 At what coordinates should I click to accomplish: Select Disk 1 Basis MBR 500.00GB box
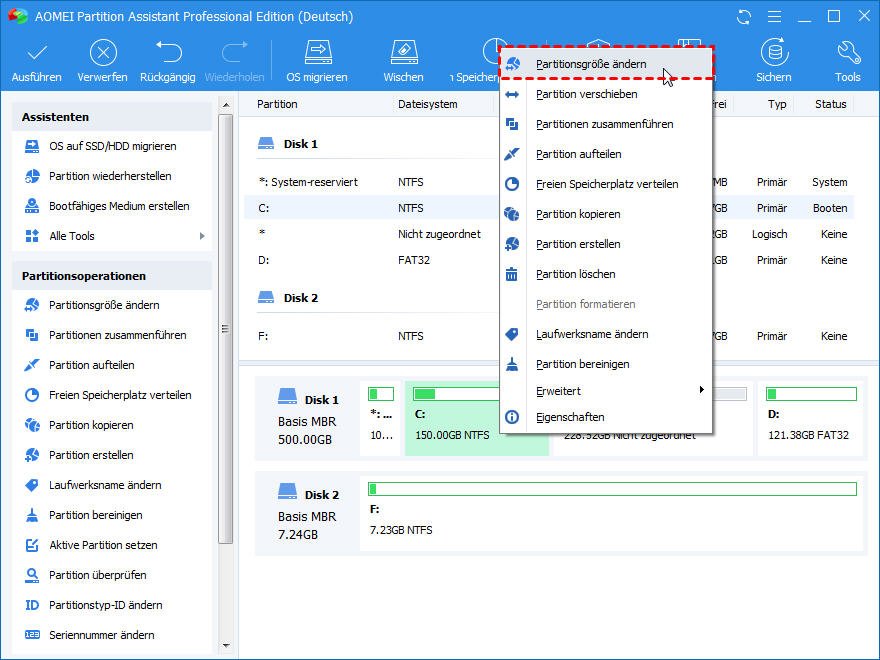(308, 419)
